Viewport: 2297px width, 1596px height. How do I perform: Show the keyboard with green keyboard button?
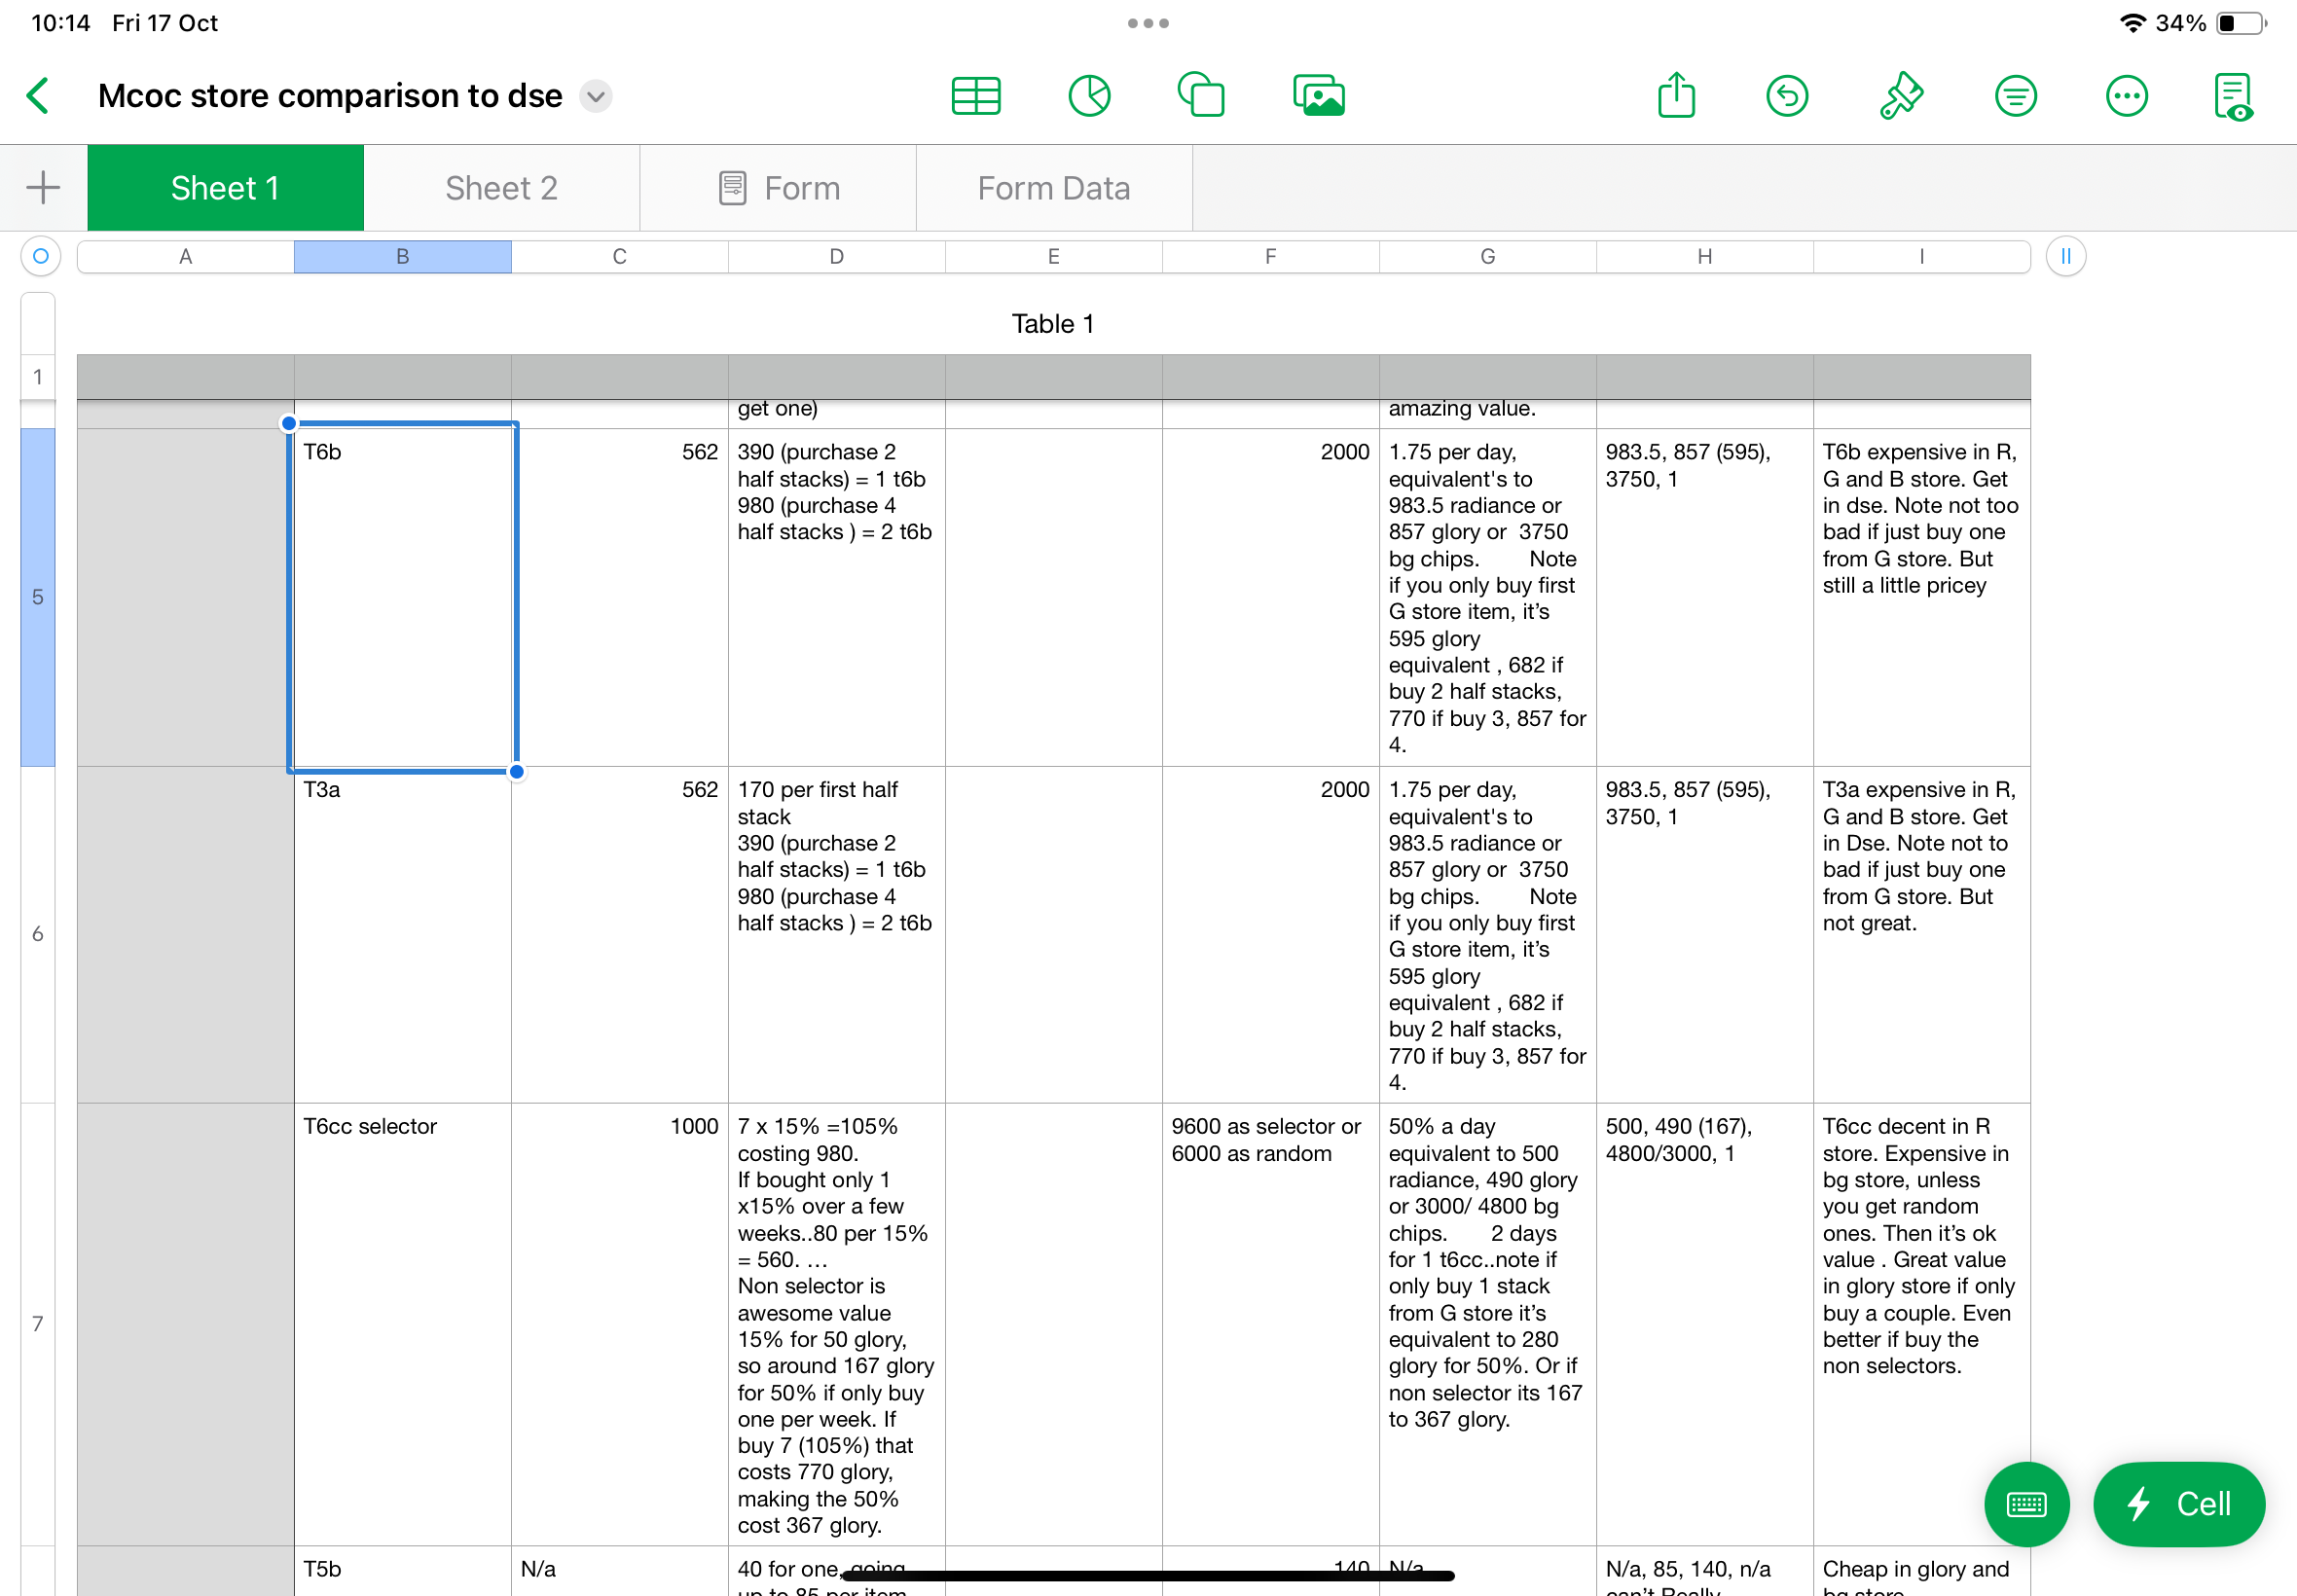point(2026,1503)
